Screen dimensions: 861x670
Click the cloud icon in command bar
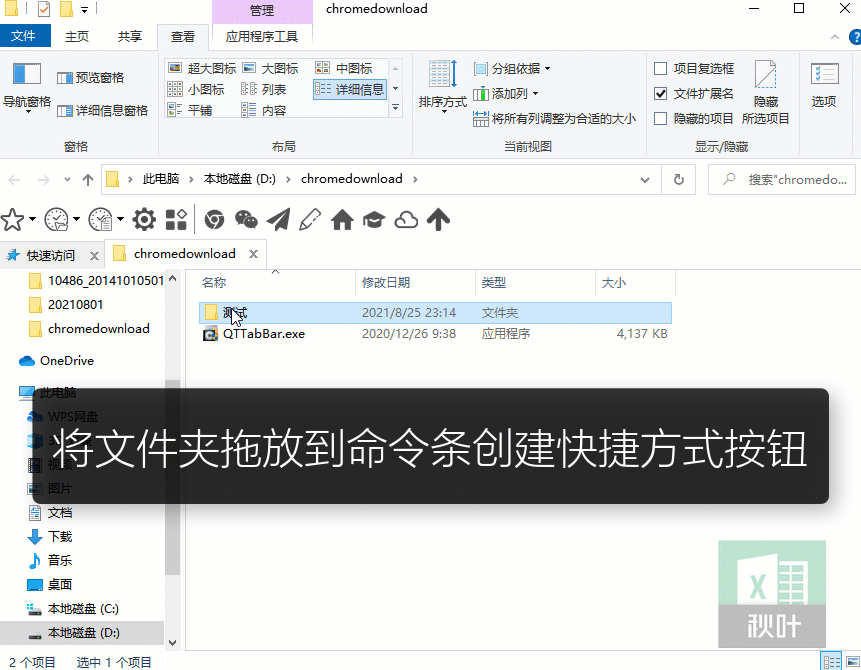click(x=406, y=220)
